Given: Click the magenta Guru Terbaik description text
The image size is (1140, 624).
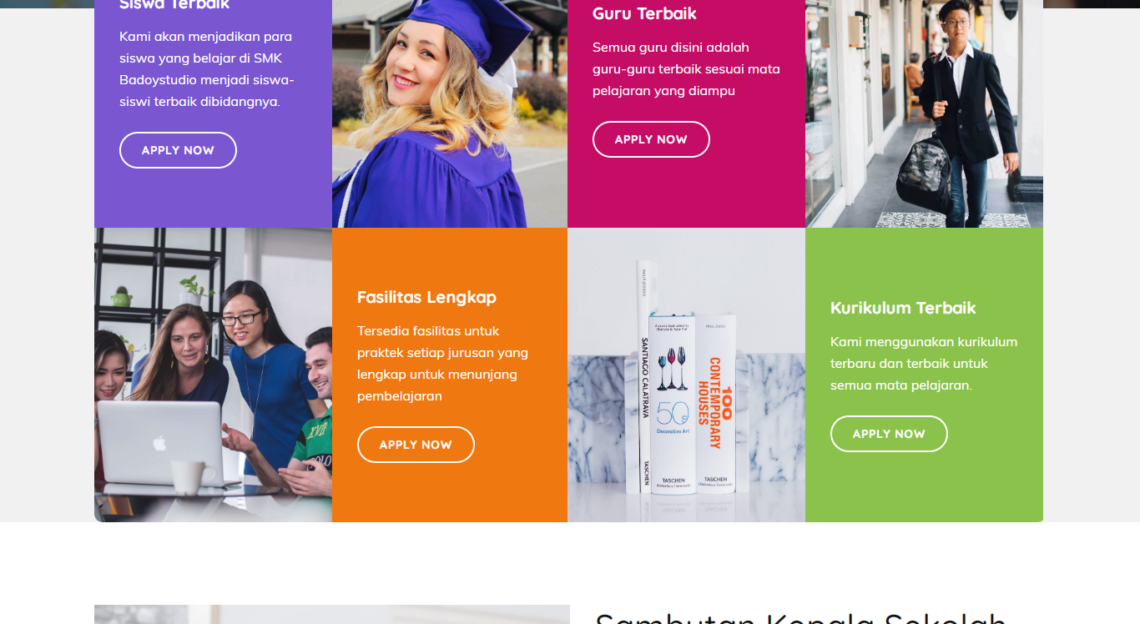Looking at the screenshot, I should (x=686, y=69).
